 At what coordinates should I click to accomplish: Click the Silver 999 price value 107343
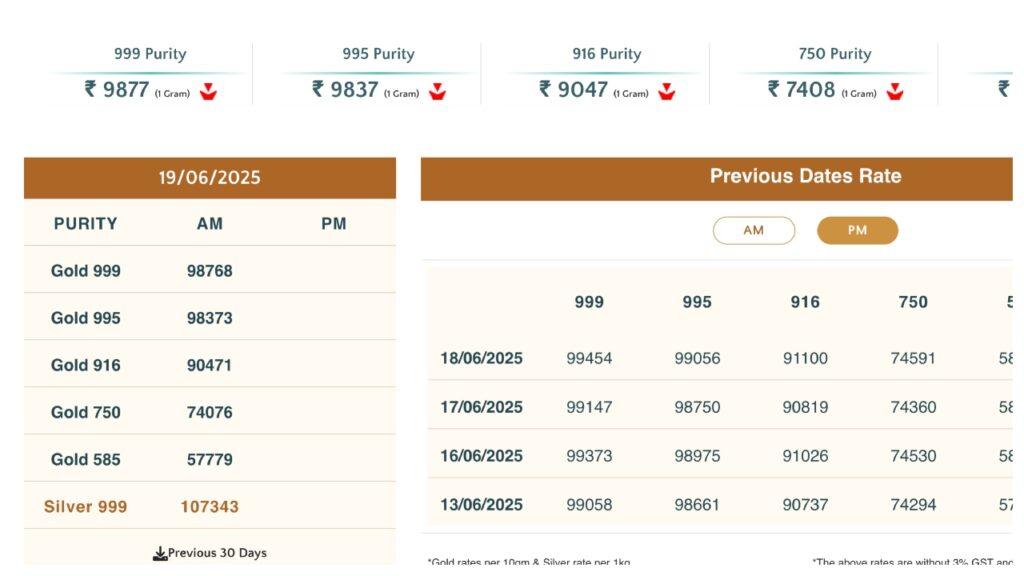pyautogui.click(x=209, y=506)
